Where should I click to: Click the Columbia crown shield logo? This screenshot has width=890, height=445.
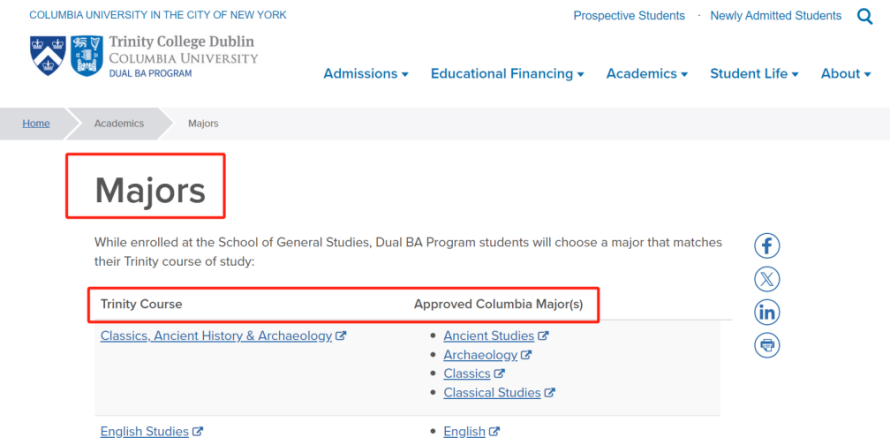click(48, 56)
